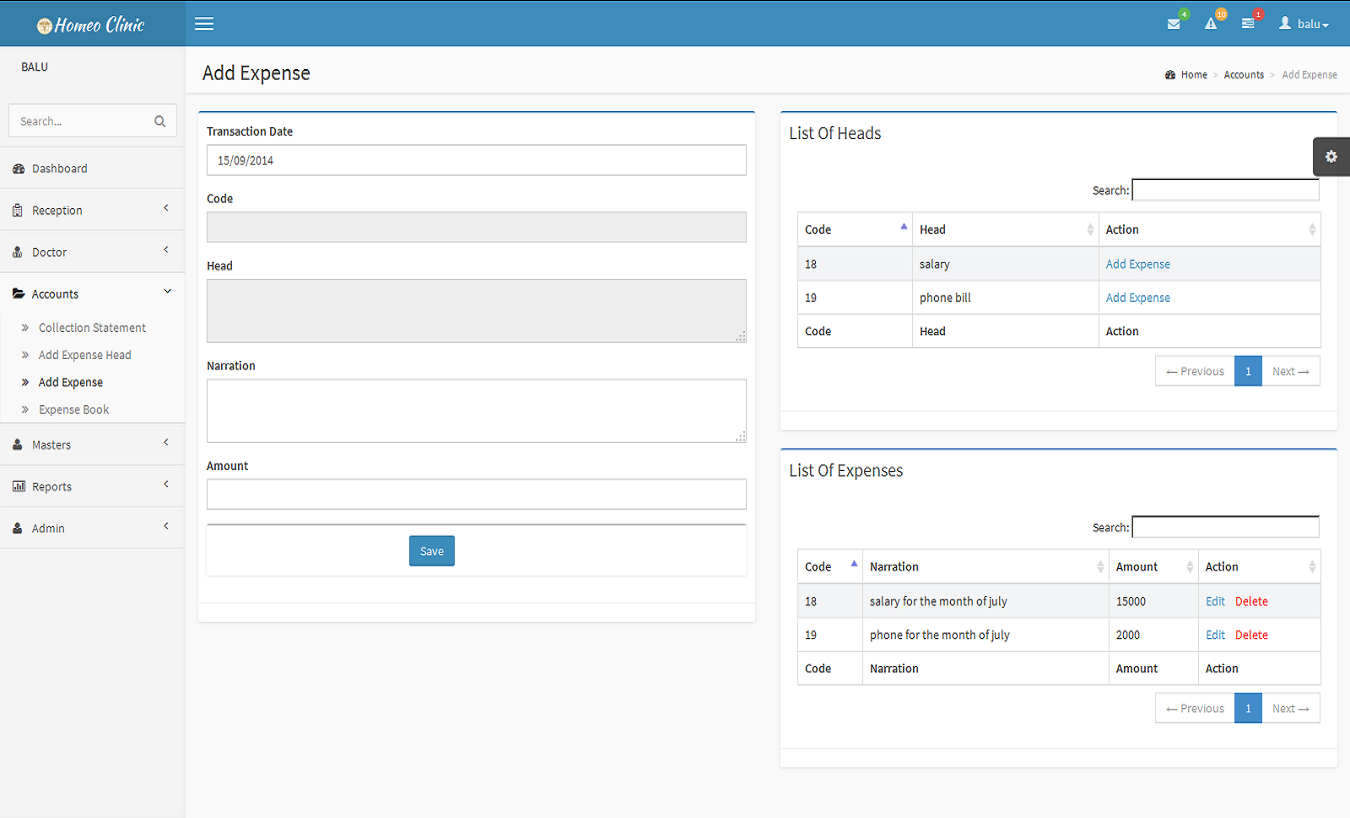Click into the Amount input field
This screenshot has width=1350, height=818.
coord(476,494)
